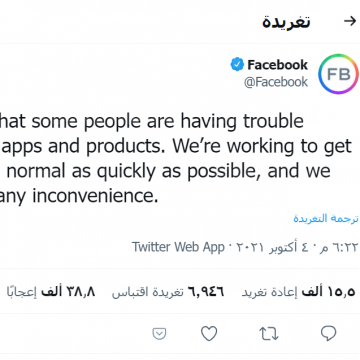Click the tweet line ending 'any inconvenience.'
This screenshot has width=360, height=360.
[79, 196]
